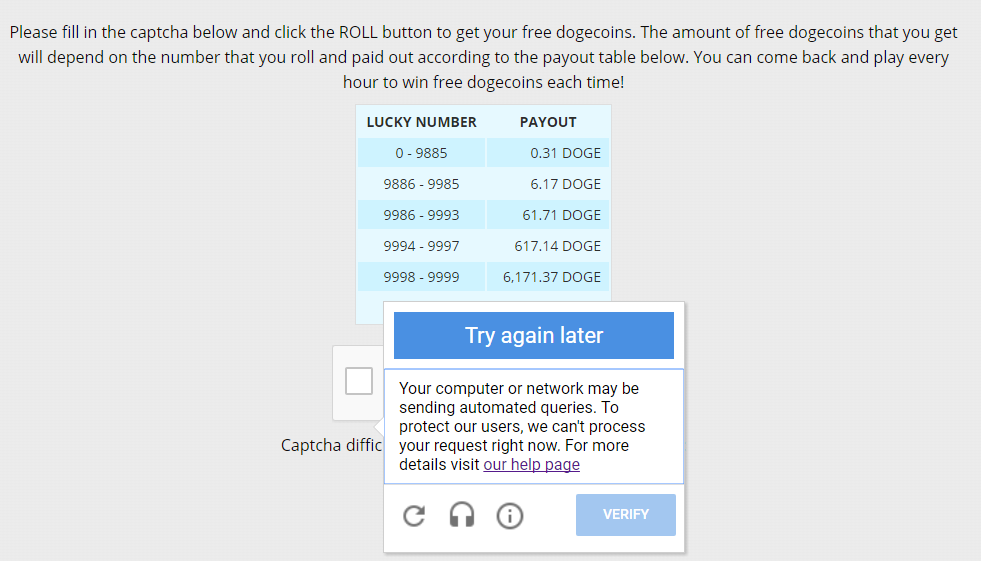Select the 9994 - 9997 range cell
The width and height of the screenshot is (981, 561).
pos(422,246)
